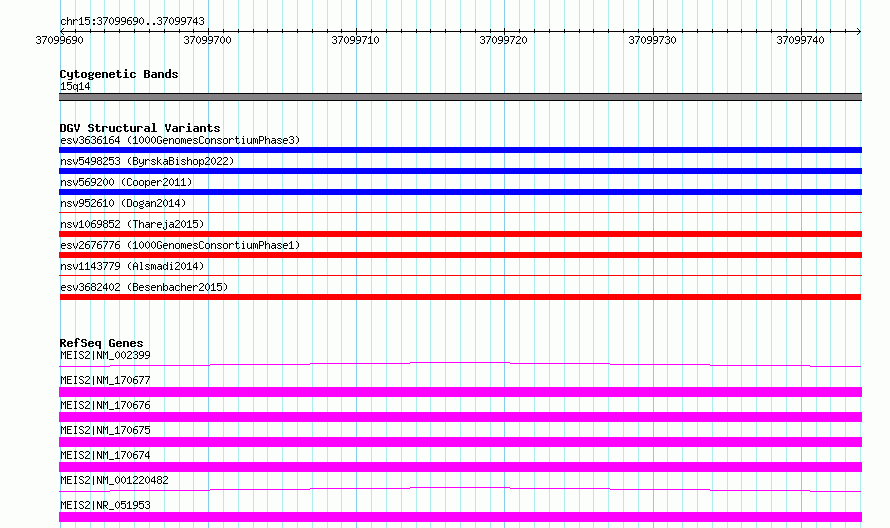Select variant label nsv952610 (Dogan2014)
The image size is (890, 528).
(x=123, y=203)
